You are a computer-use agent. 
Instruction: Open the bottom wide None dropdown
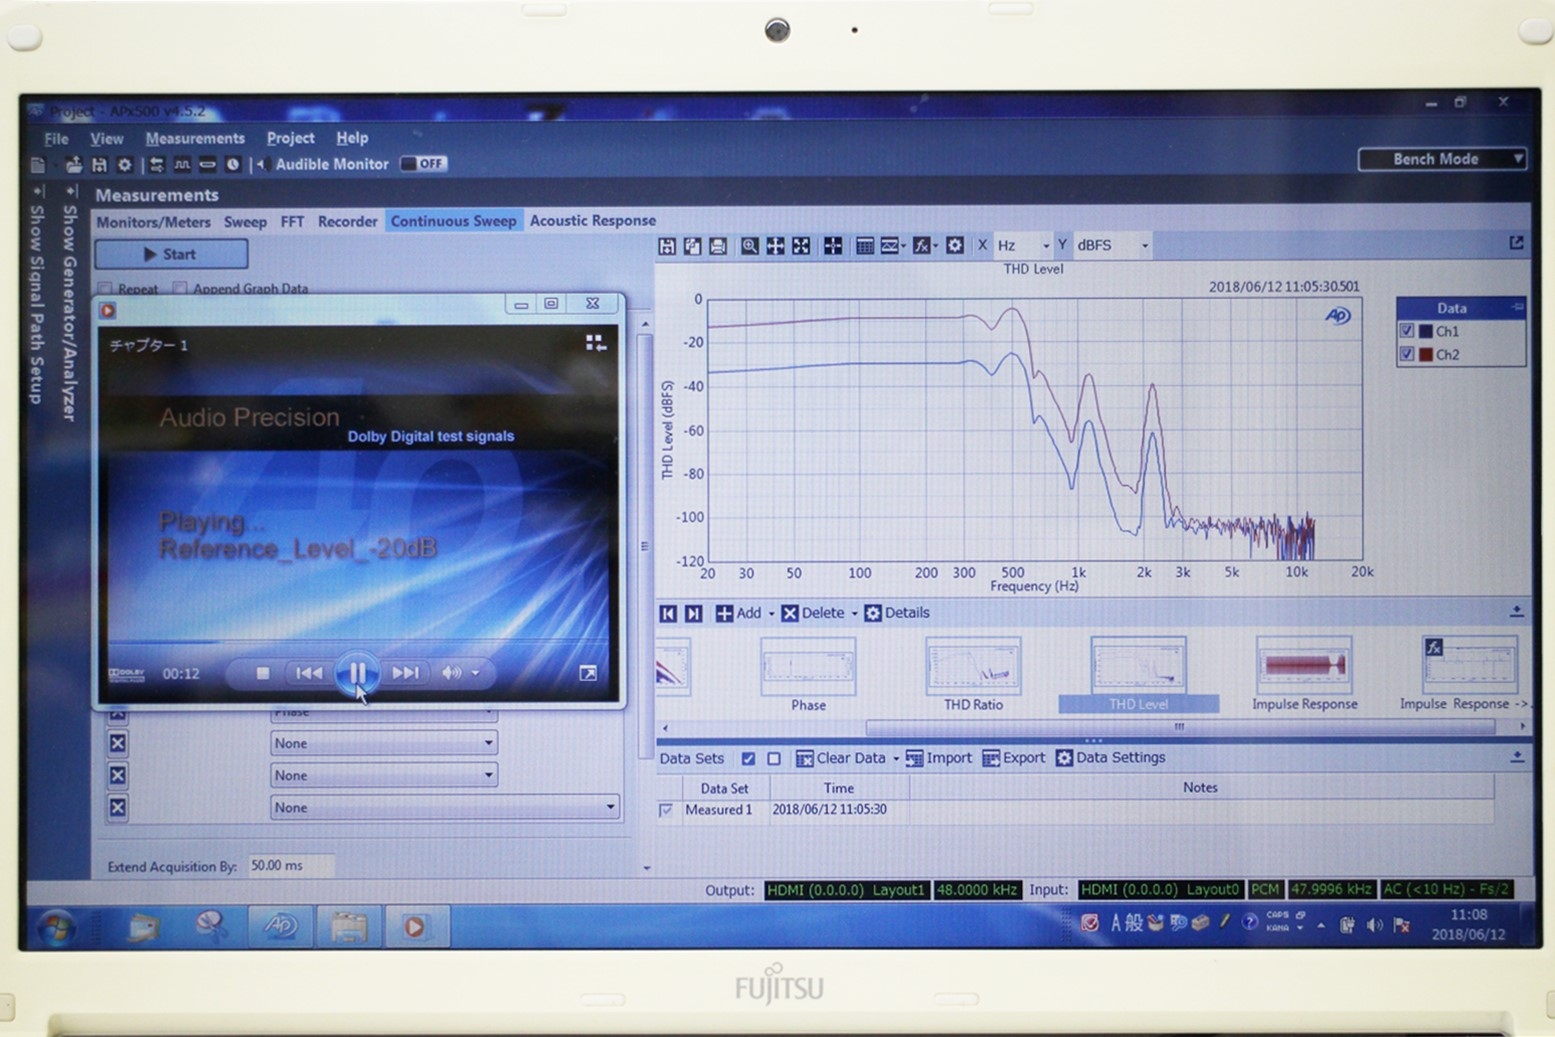pyautogui.click(x=444, y=808)
